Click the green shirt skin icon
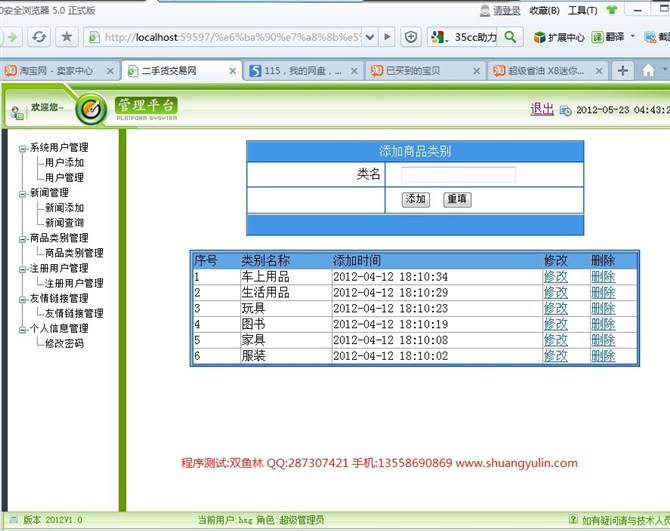Image resolution: width=670 pixels, height=531 pixels. (611, 11)
